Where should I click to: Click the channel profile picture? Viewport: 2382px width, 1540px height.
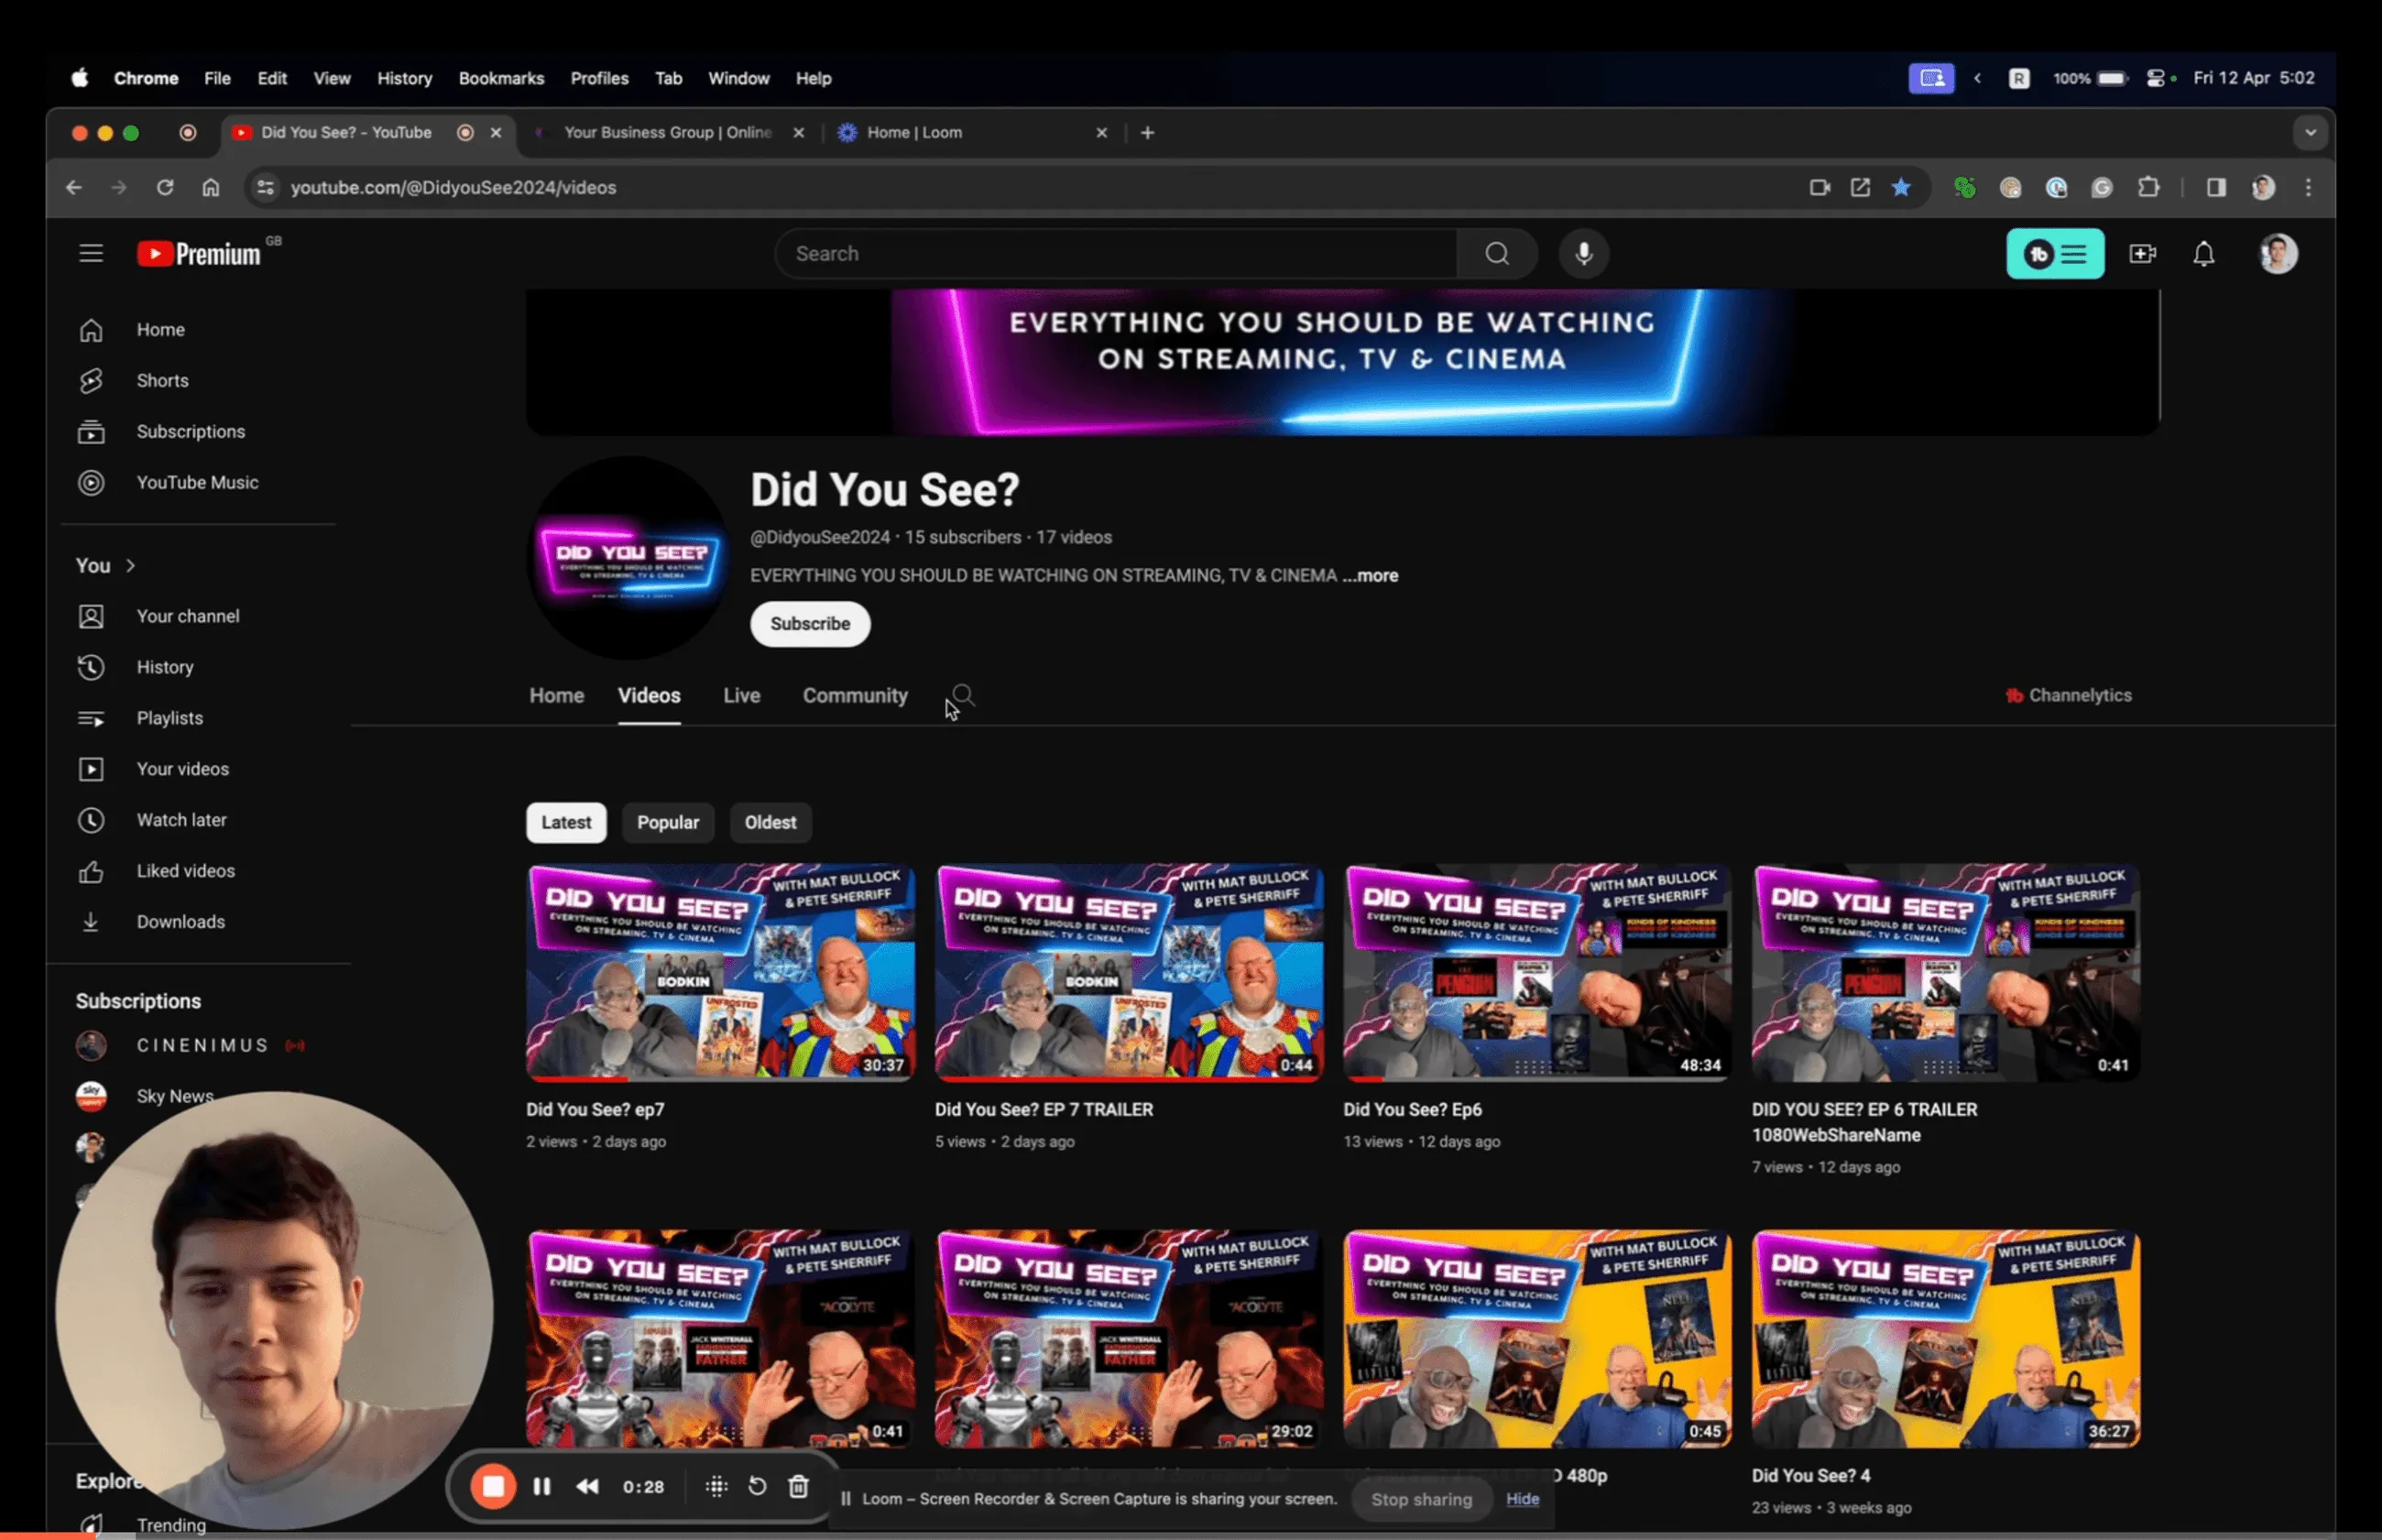coord(628,558)
